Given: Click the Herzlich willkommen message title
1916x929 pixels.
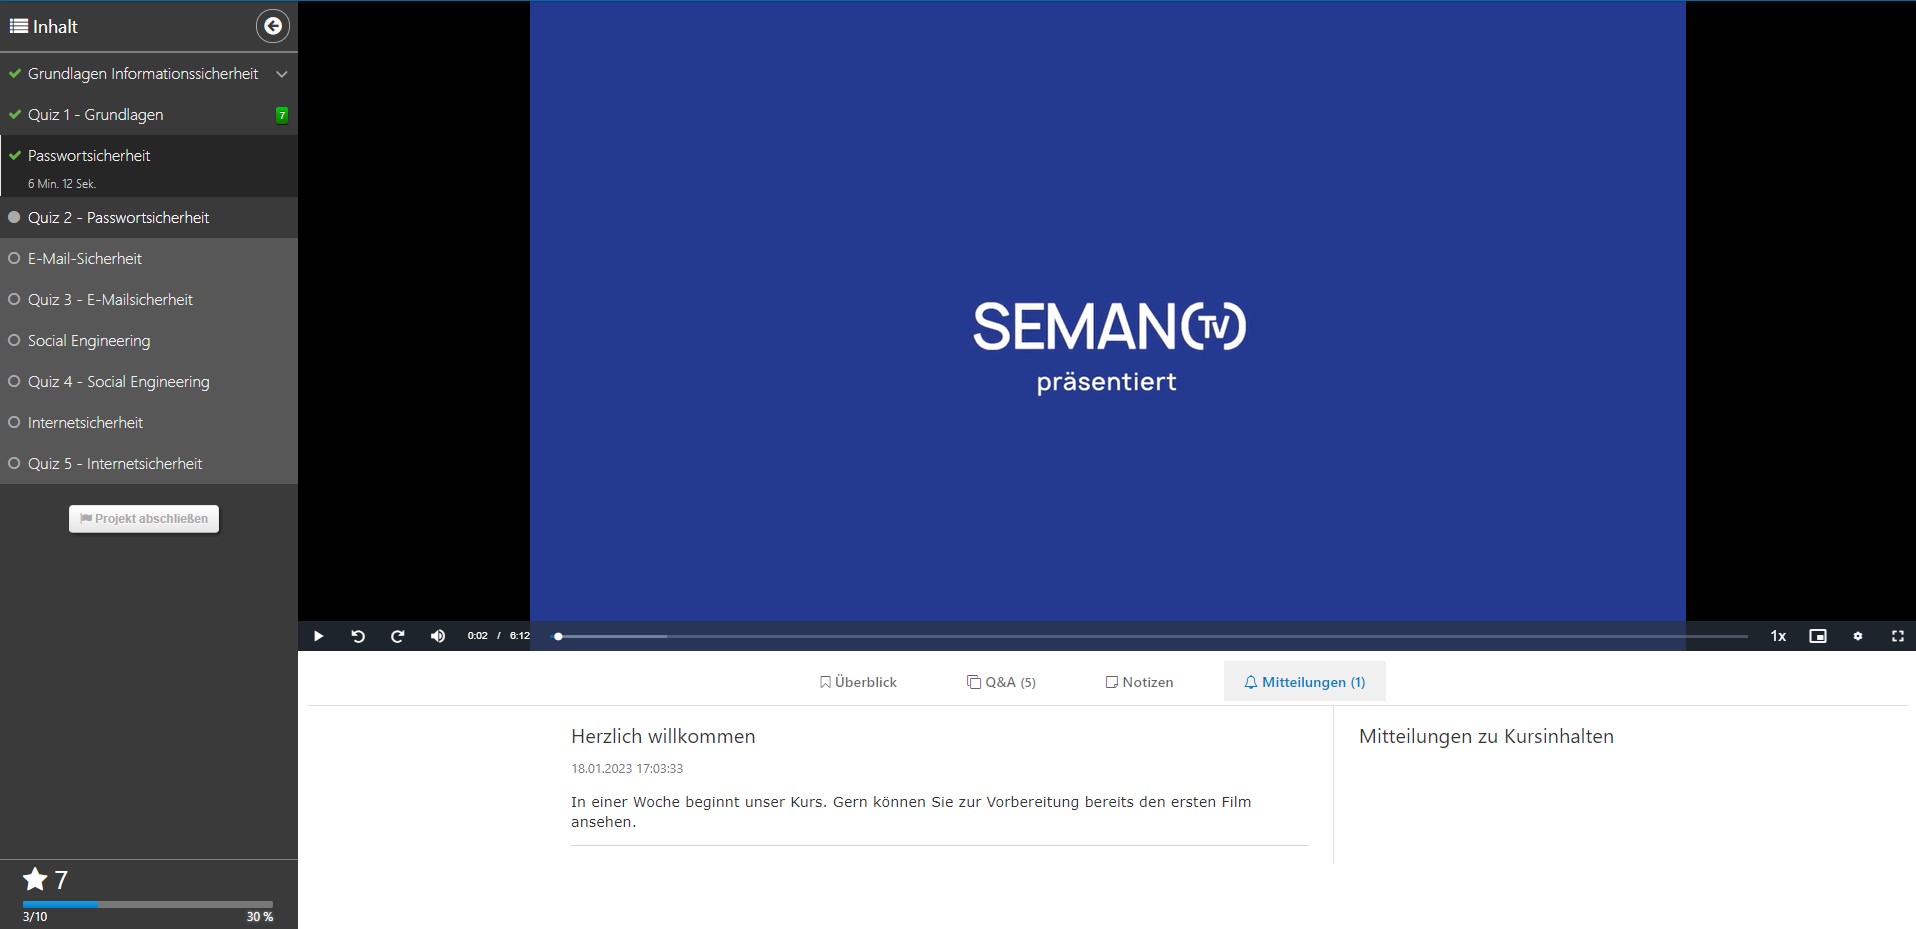Looking at the screenshot, I should 663,737.
